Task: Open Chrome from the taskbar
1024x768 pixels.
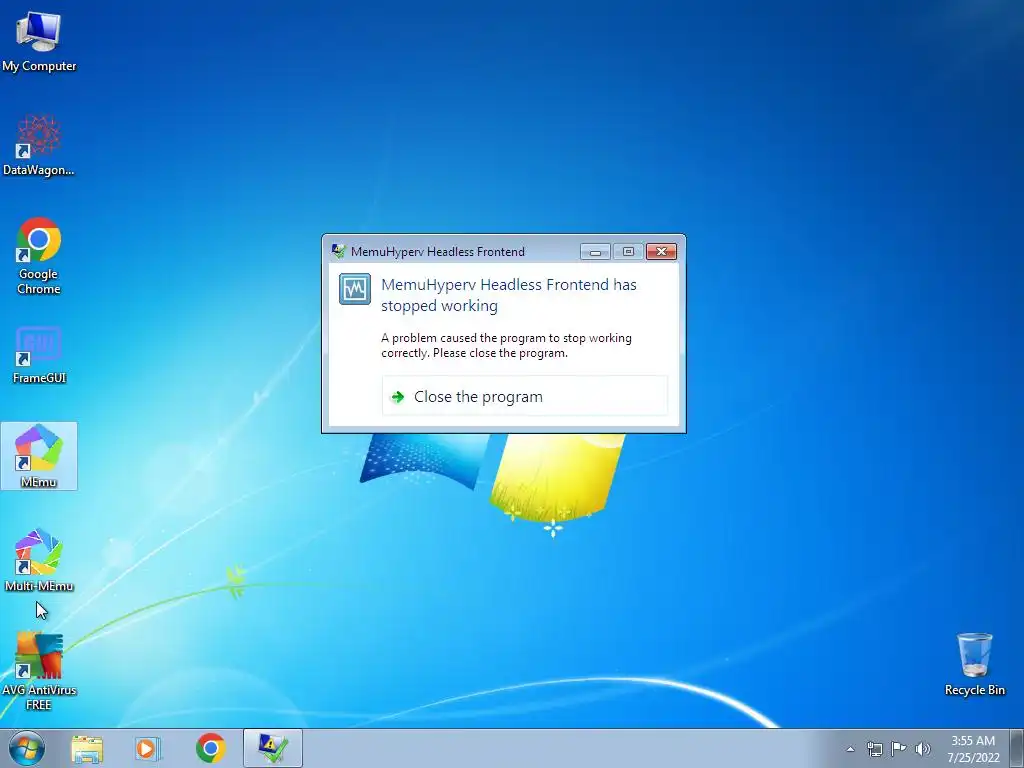Action: pos(210,748)
